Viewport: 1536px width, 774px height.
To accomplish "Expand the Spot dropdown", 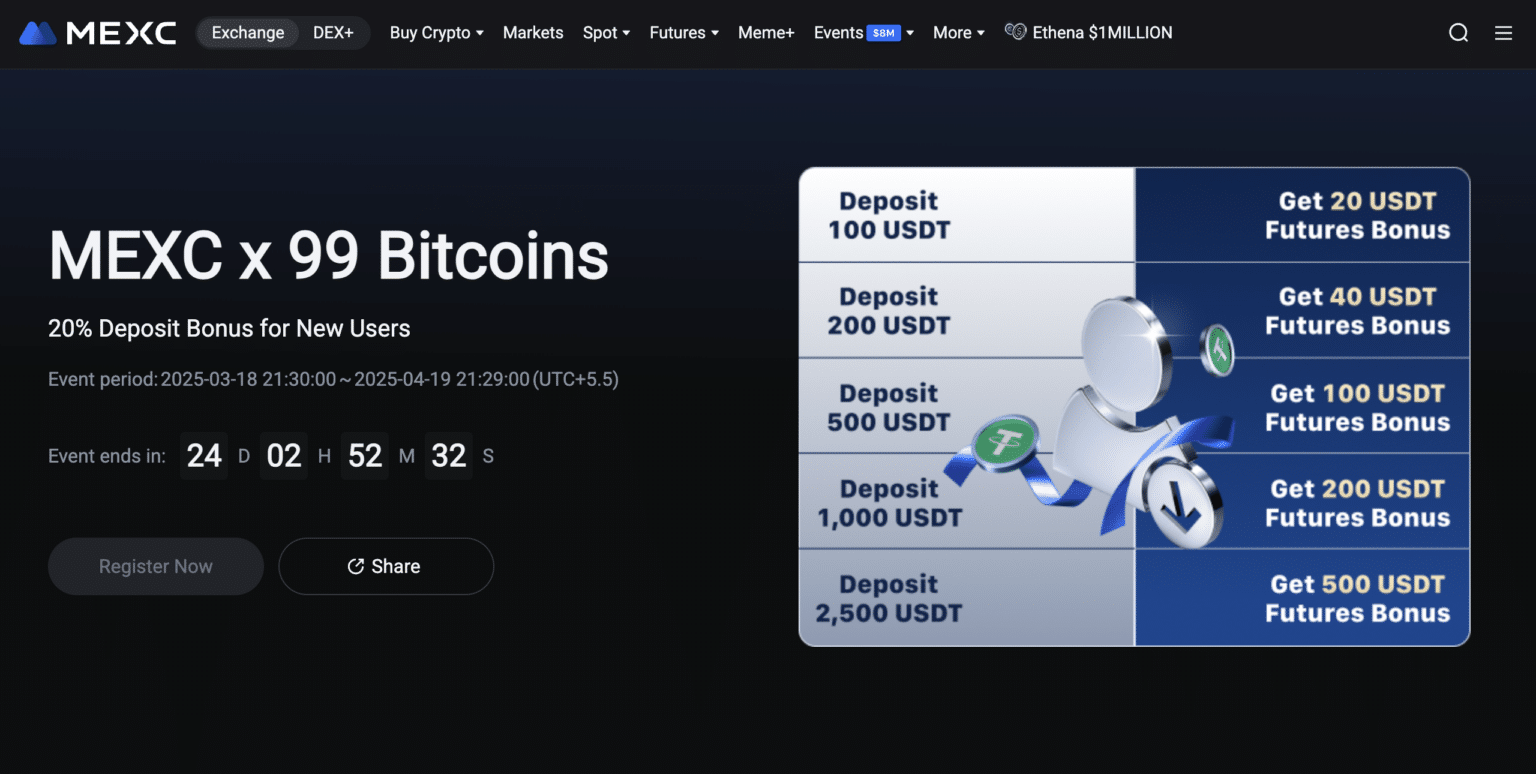I will pyautogui.click(x=607, y=33).
